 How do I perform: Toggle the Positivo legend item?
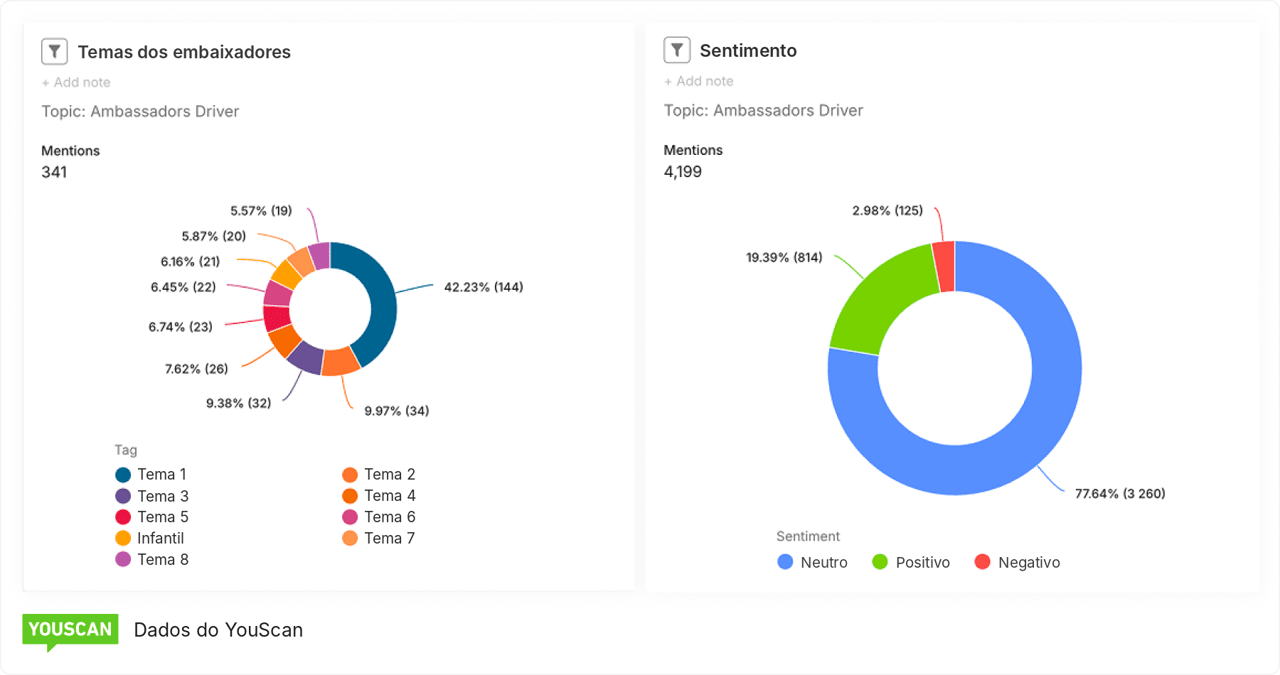click(x=911, y=562)
